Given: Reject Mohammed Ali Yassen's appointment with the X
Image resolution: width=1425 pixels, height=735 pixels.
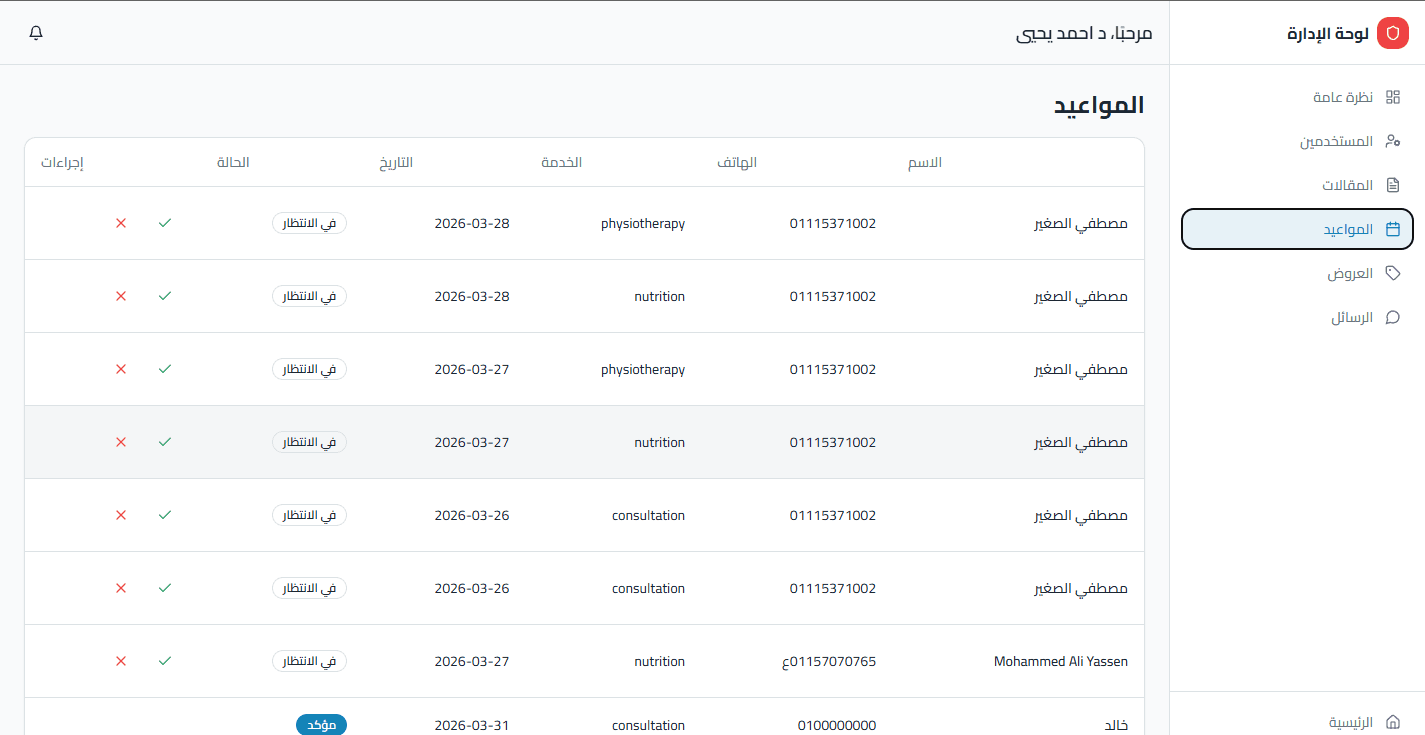Looking at the screenshot, I should 121,661.
